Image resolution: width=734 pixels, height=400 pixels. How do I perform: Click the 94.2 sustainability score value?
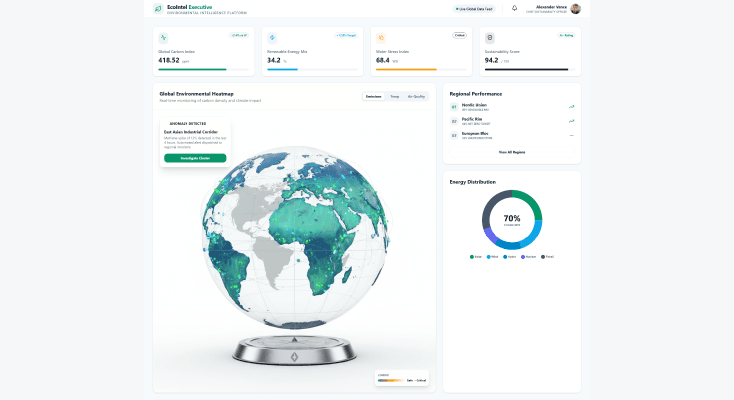pos(492,60)
